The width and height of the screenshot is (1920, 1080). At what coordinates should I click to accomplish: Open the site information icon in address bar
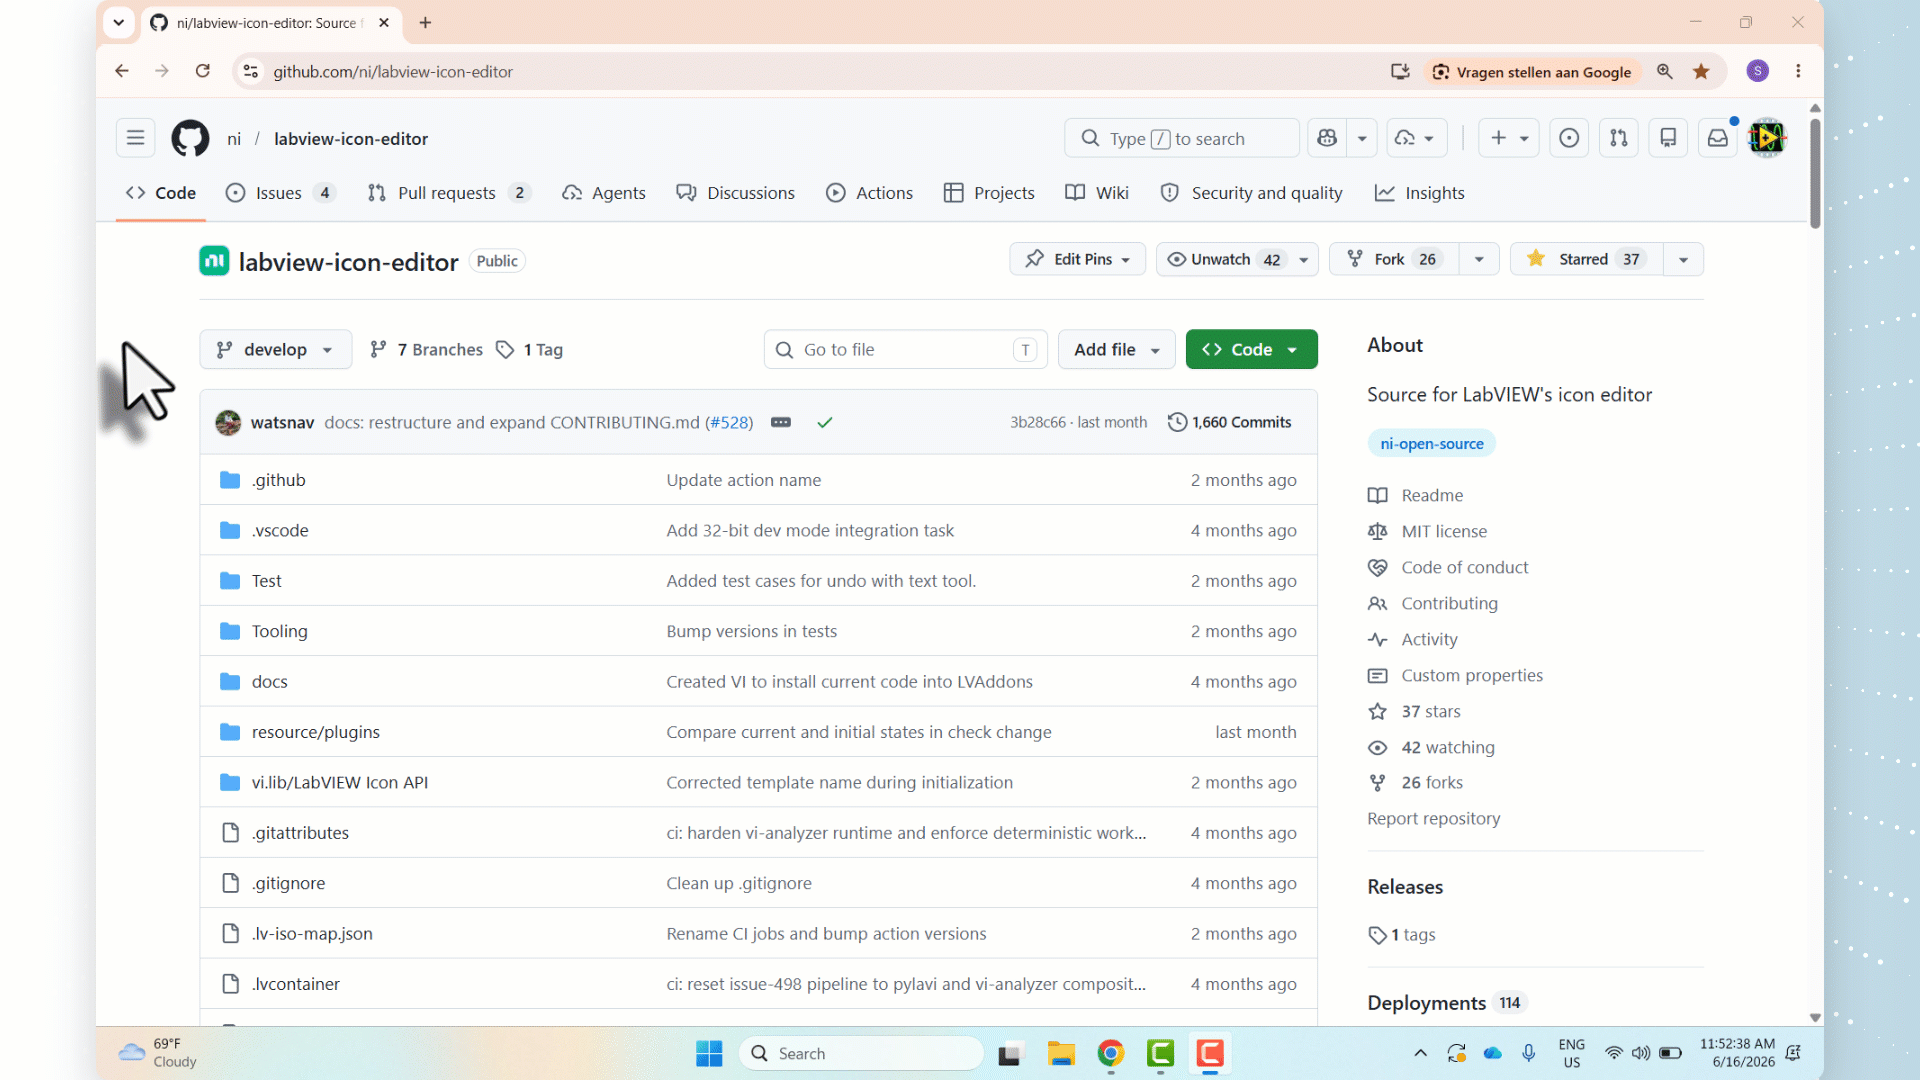coord(251,71)
